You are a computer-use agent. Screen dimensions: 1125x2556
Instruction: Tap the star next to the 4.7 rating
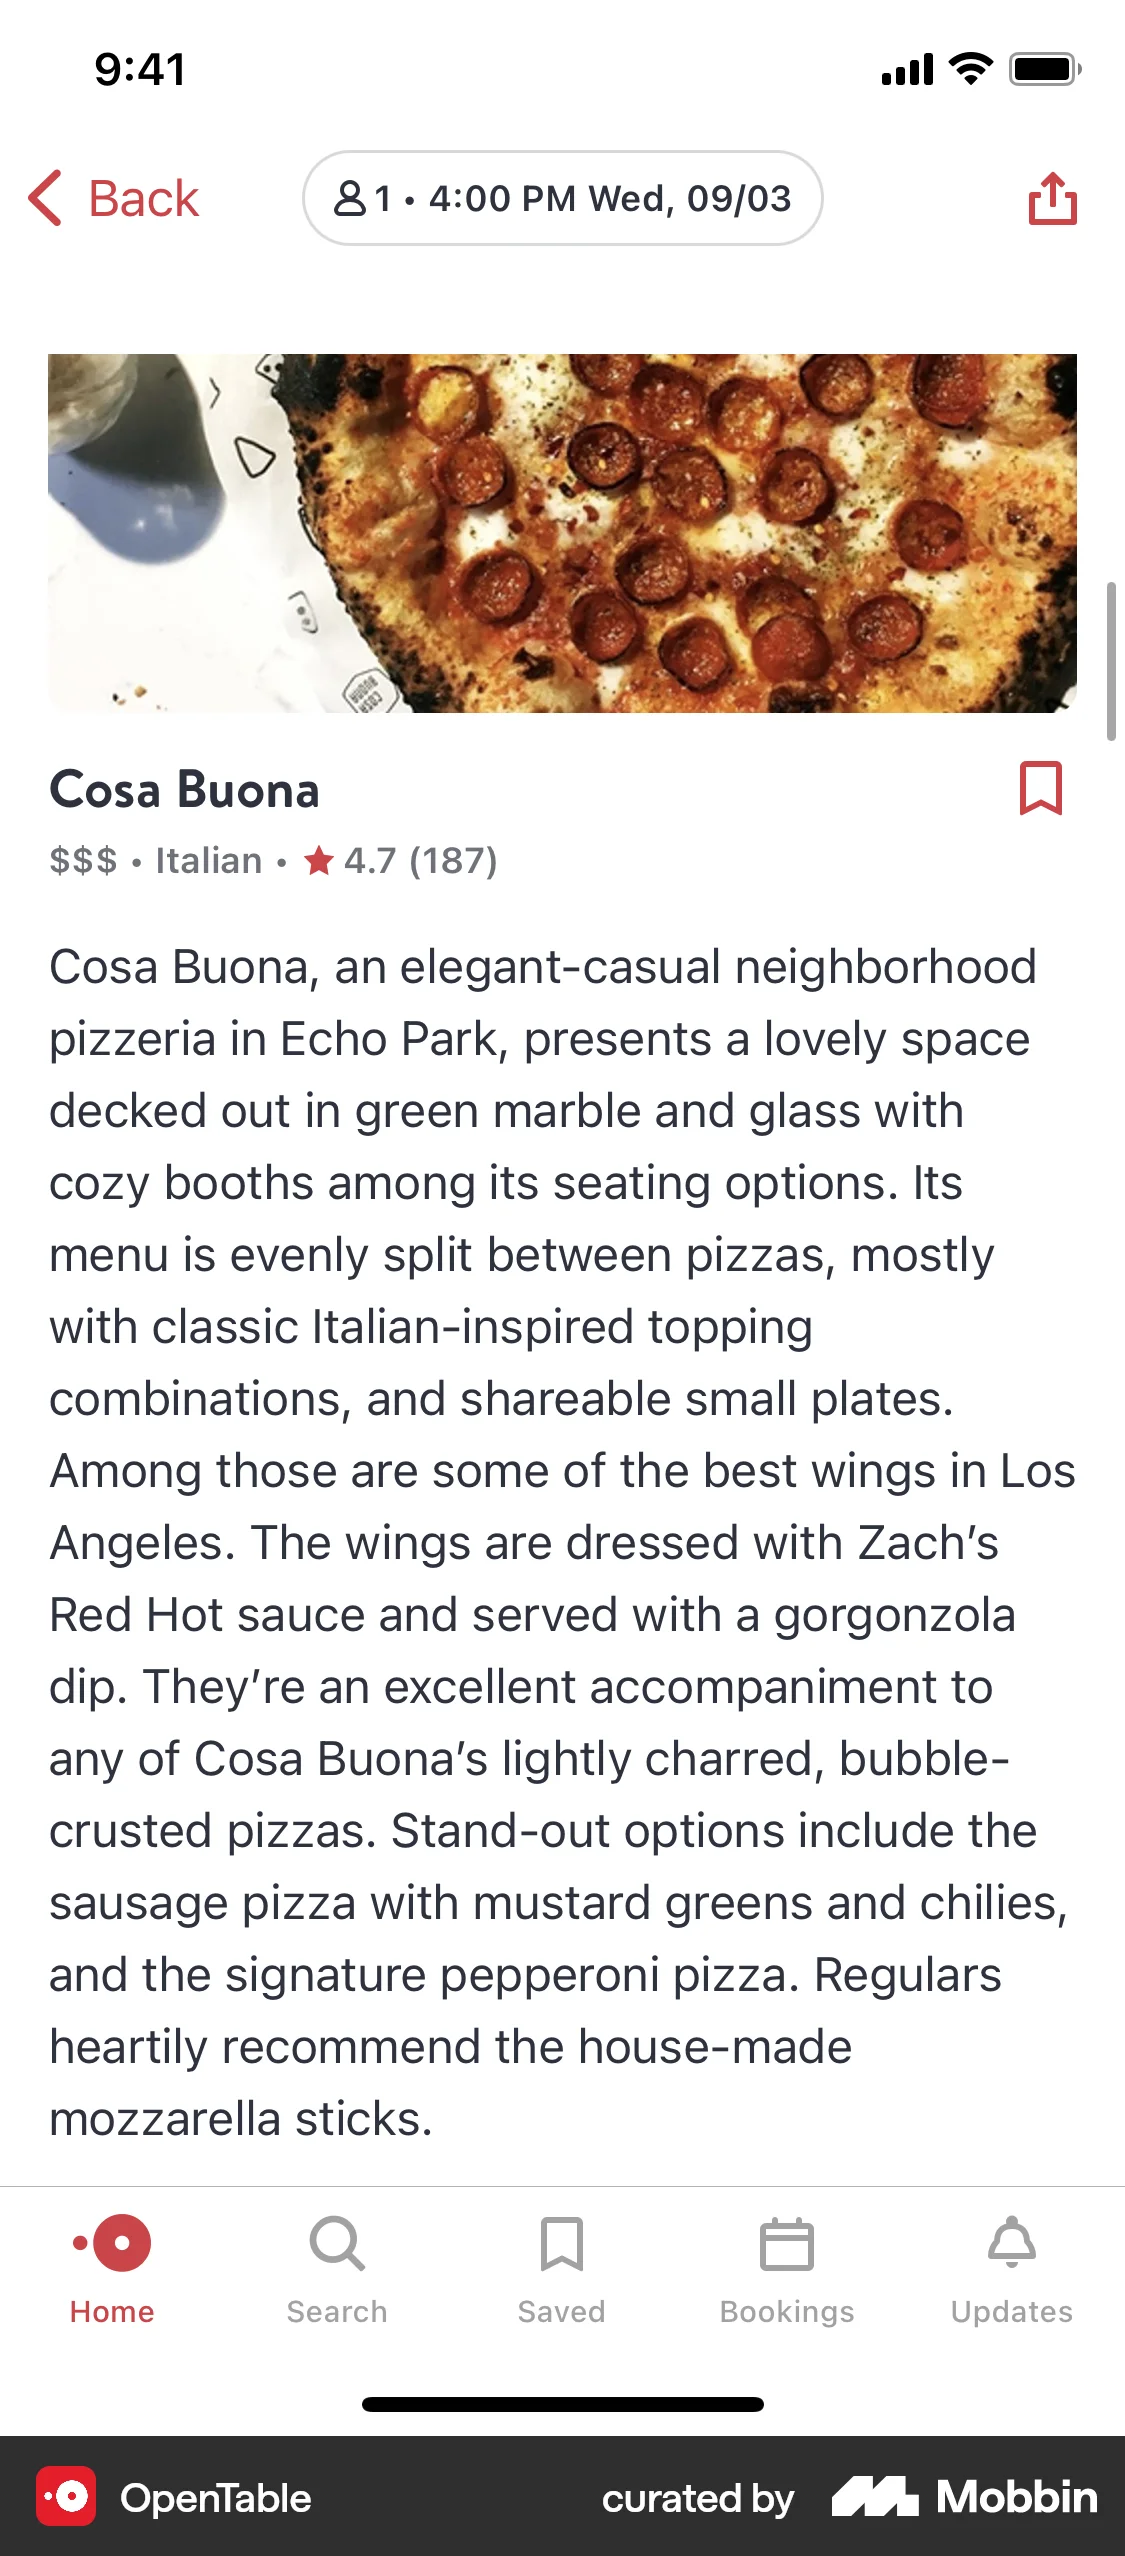click(320, 861)
